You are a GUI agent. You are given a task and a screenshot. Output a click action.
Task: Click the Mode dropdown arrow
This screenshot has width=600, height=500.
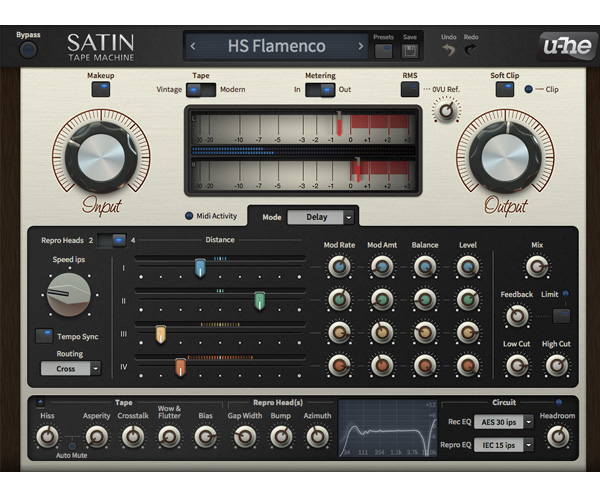pyautogui.click(x=348, y=217)
